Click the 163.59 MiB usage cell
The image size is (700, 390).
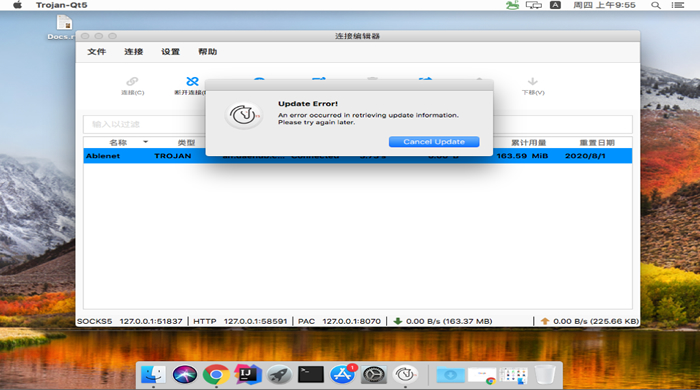click(522, 156)
